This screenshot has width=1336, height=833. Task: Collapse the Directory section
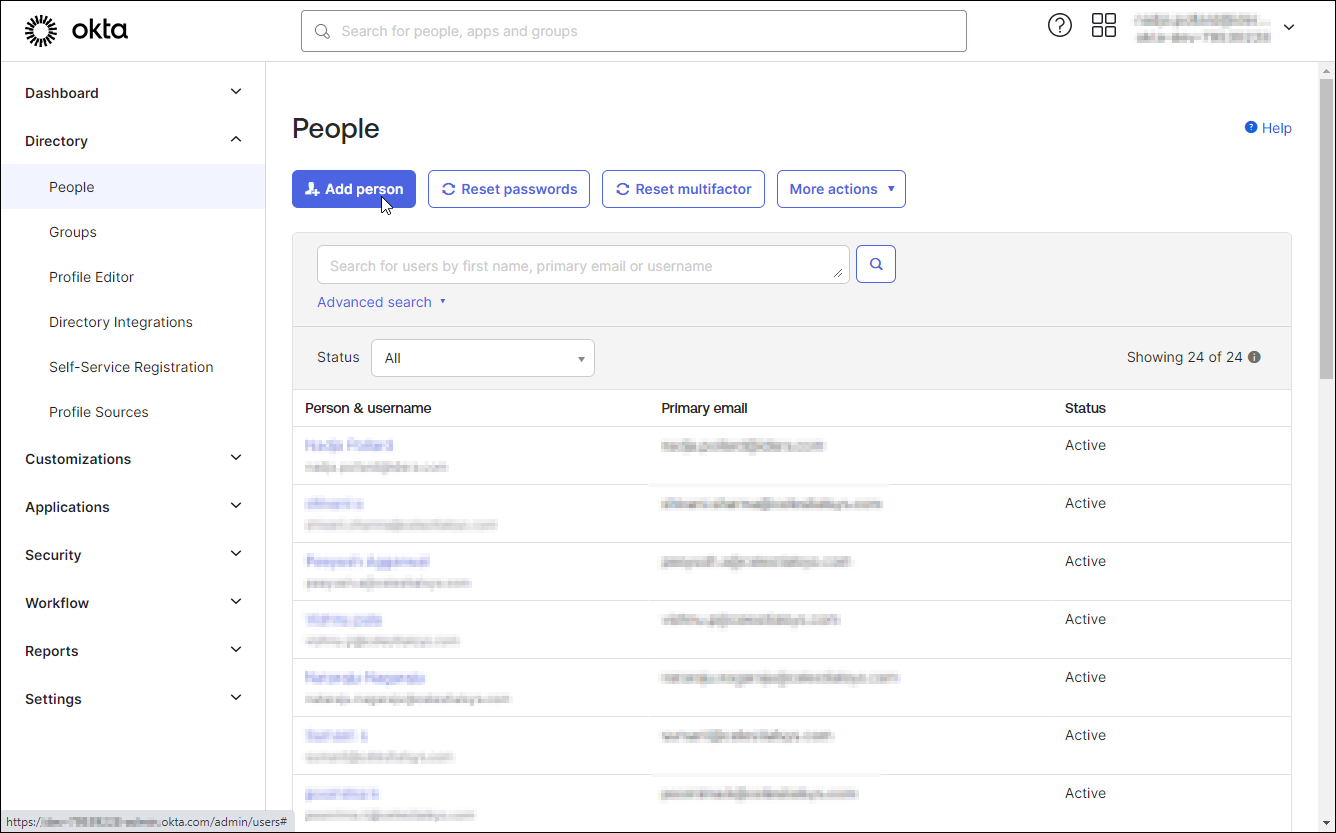coord(133,141)
